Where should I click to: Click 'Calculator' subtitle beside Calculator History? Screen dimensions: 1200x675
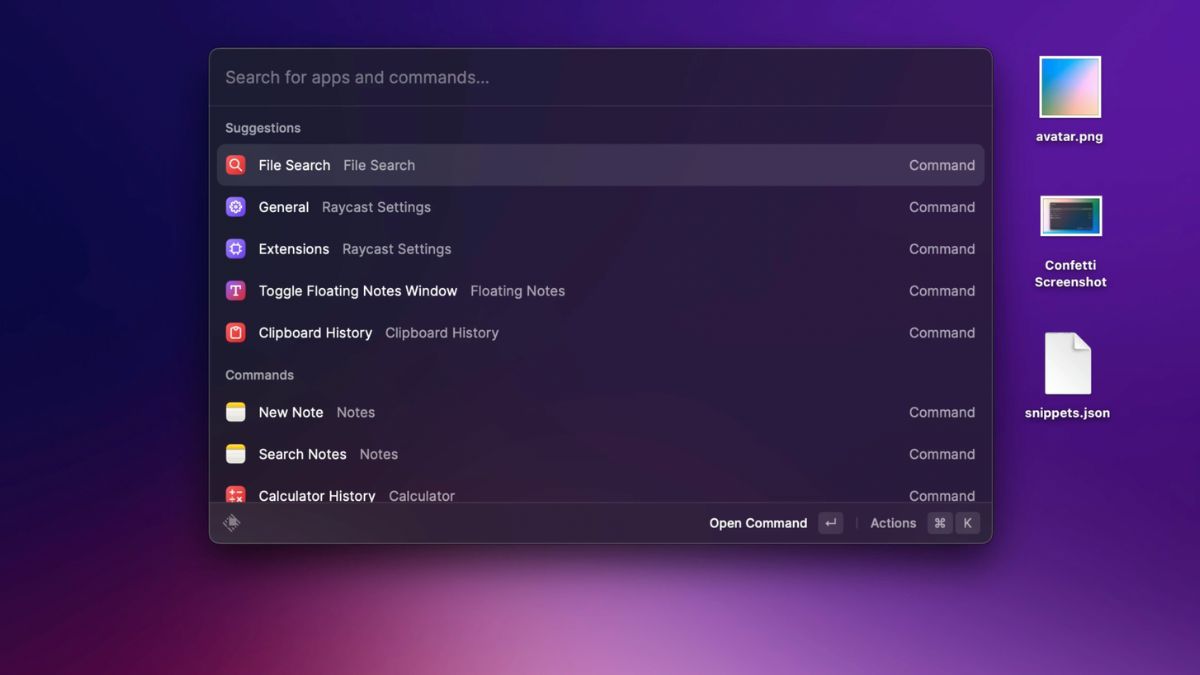coord(421,496)
